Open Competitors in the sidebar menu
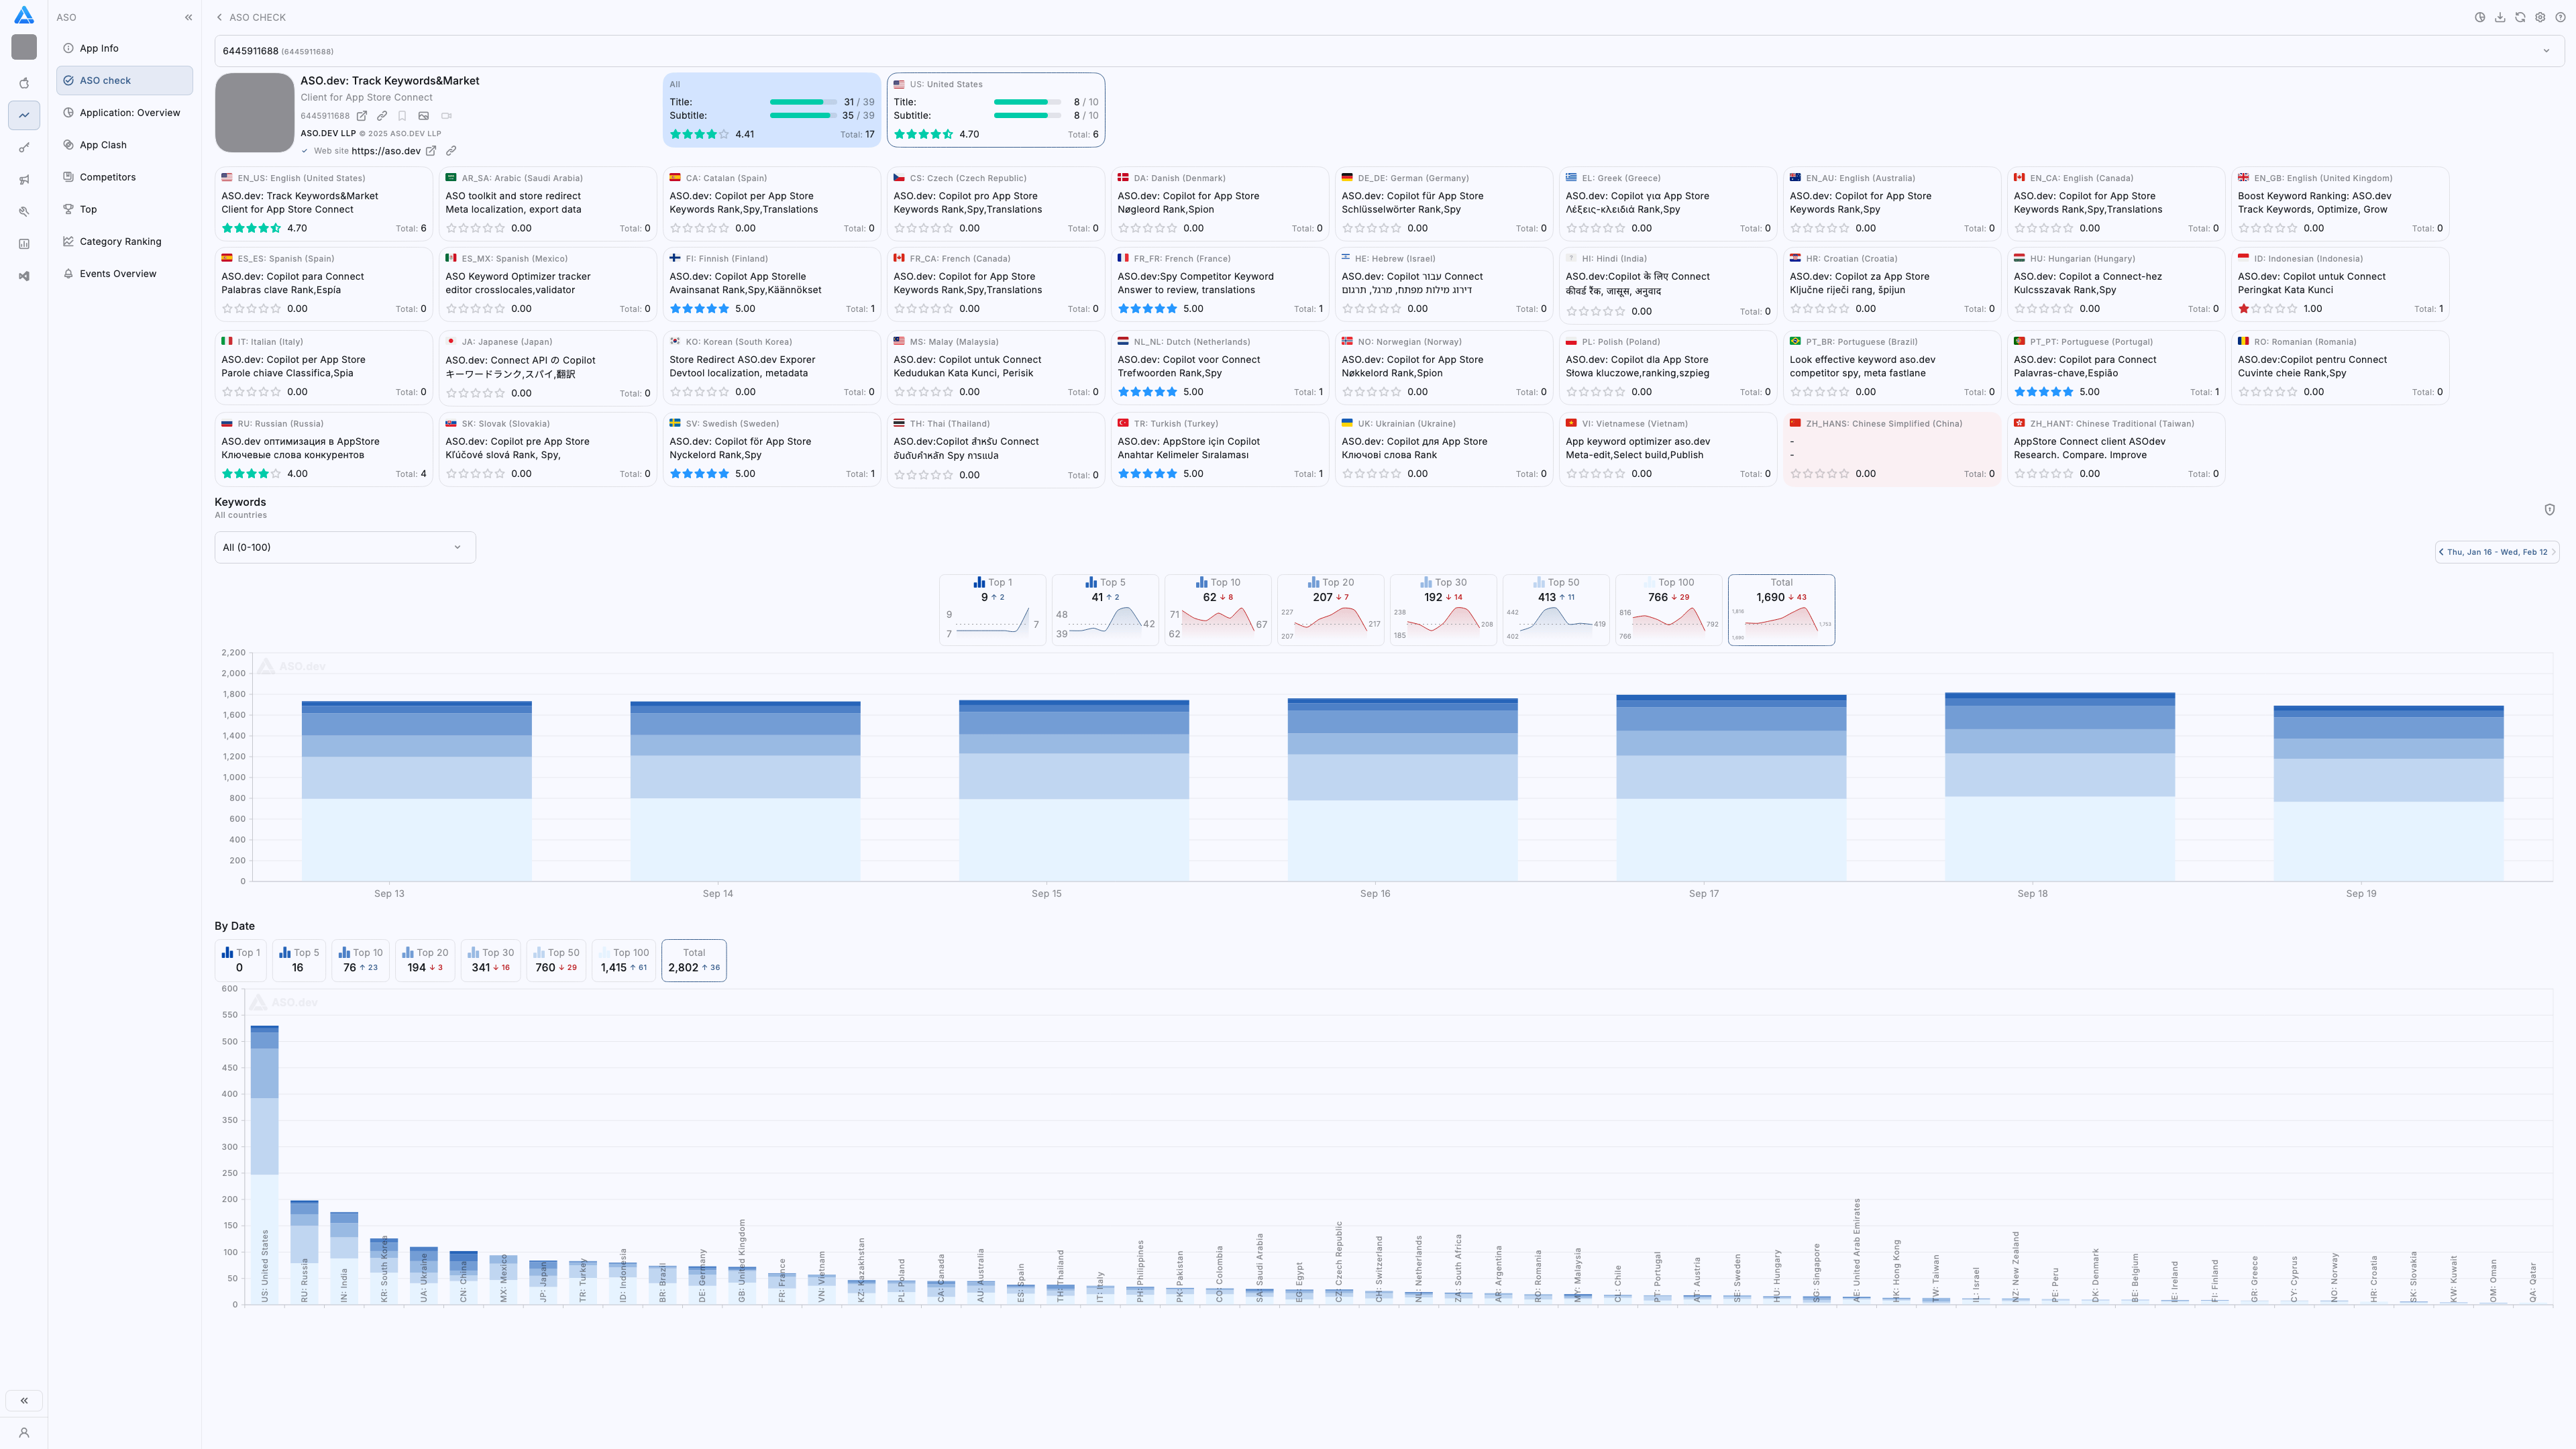2576x1449 pixels. (x=107, y=177)
